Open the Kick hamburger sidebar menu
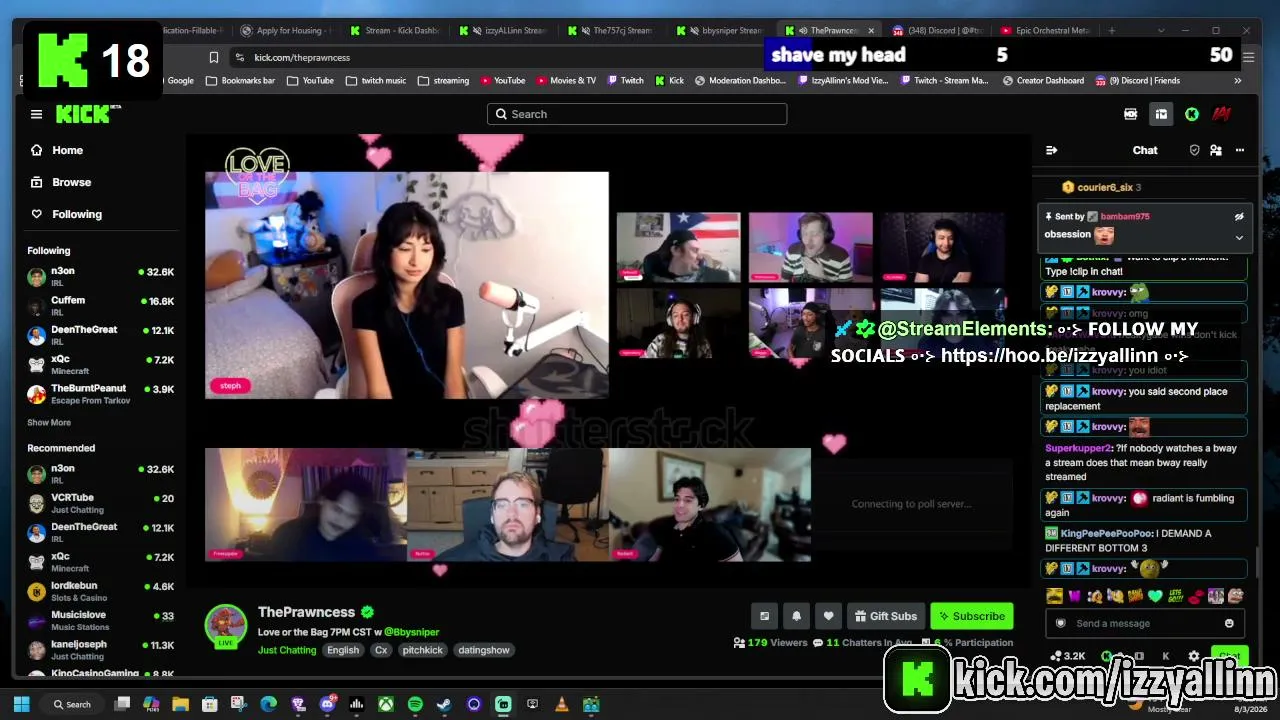Image resolution: width=1280 pixels, height=720 pixels. pyautogui.click(x=36, y=114)
